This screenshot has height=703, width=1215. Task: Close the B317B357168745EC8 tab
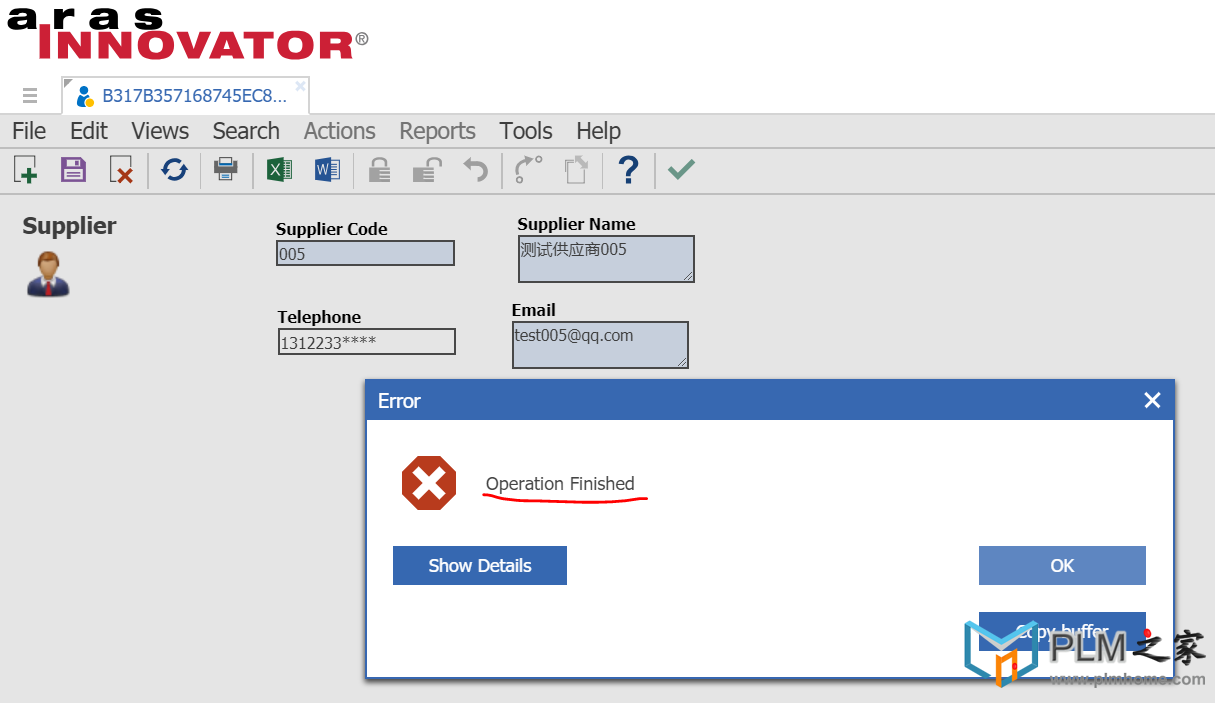300,86
